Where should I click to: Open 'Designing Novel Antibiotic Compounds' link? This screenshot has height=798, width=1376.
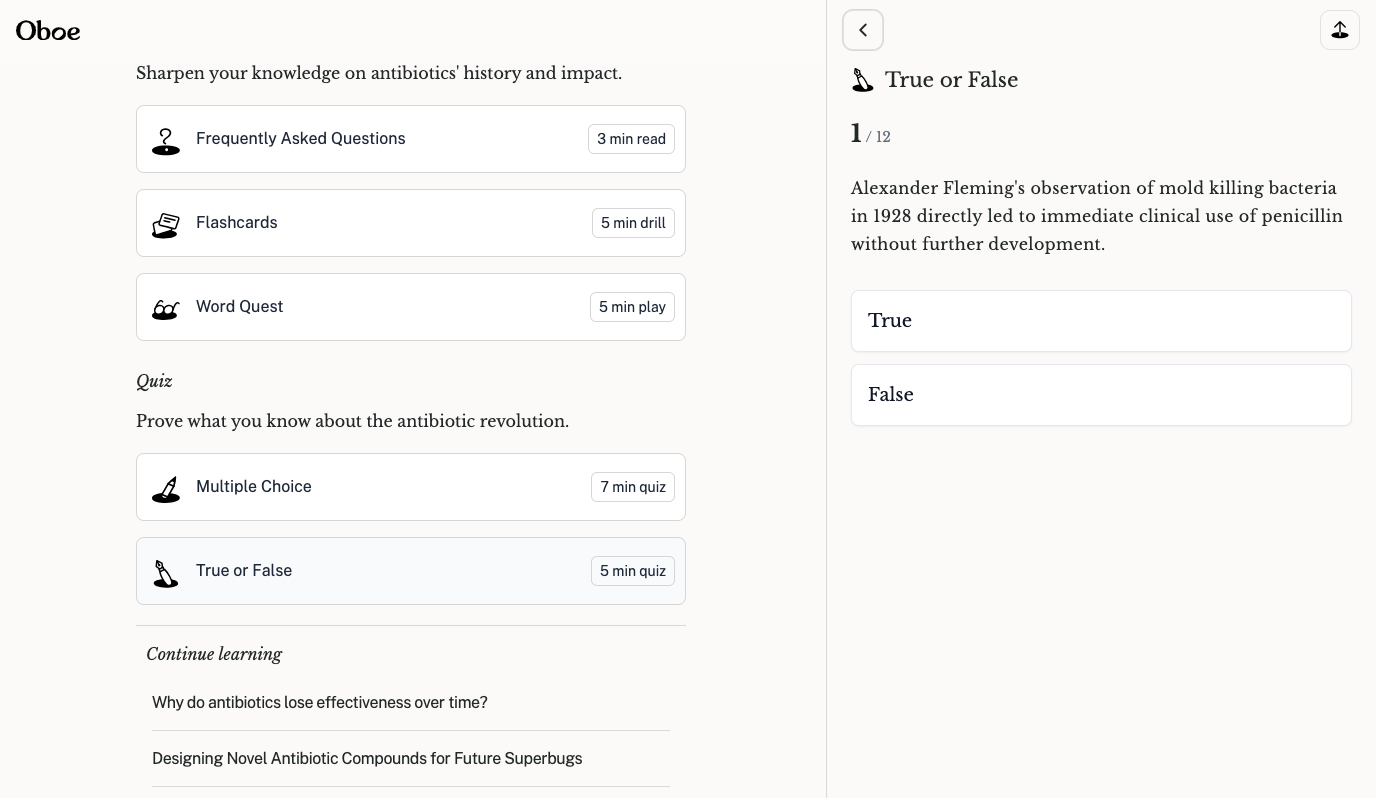point(367,758)
